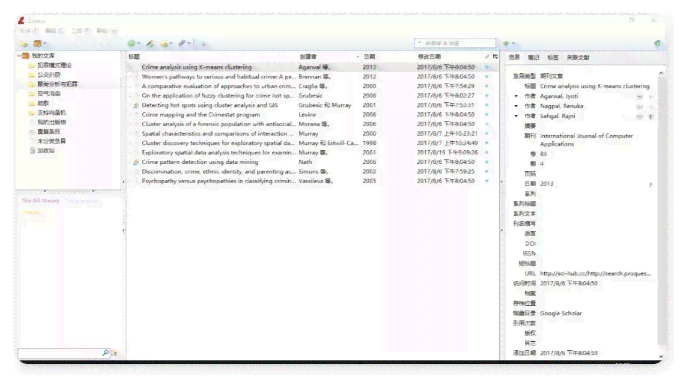This screenshot has height=377, width=681.
Task: Click the Add Item by Identifier wand icon
Action: click(x=150, y=43)
